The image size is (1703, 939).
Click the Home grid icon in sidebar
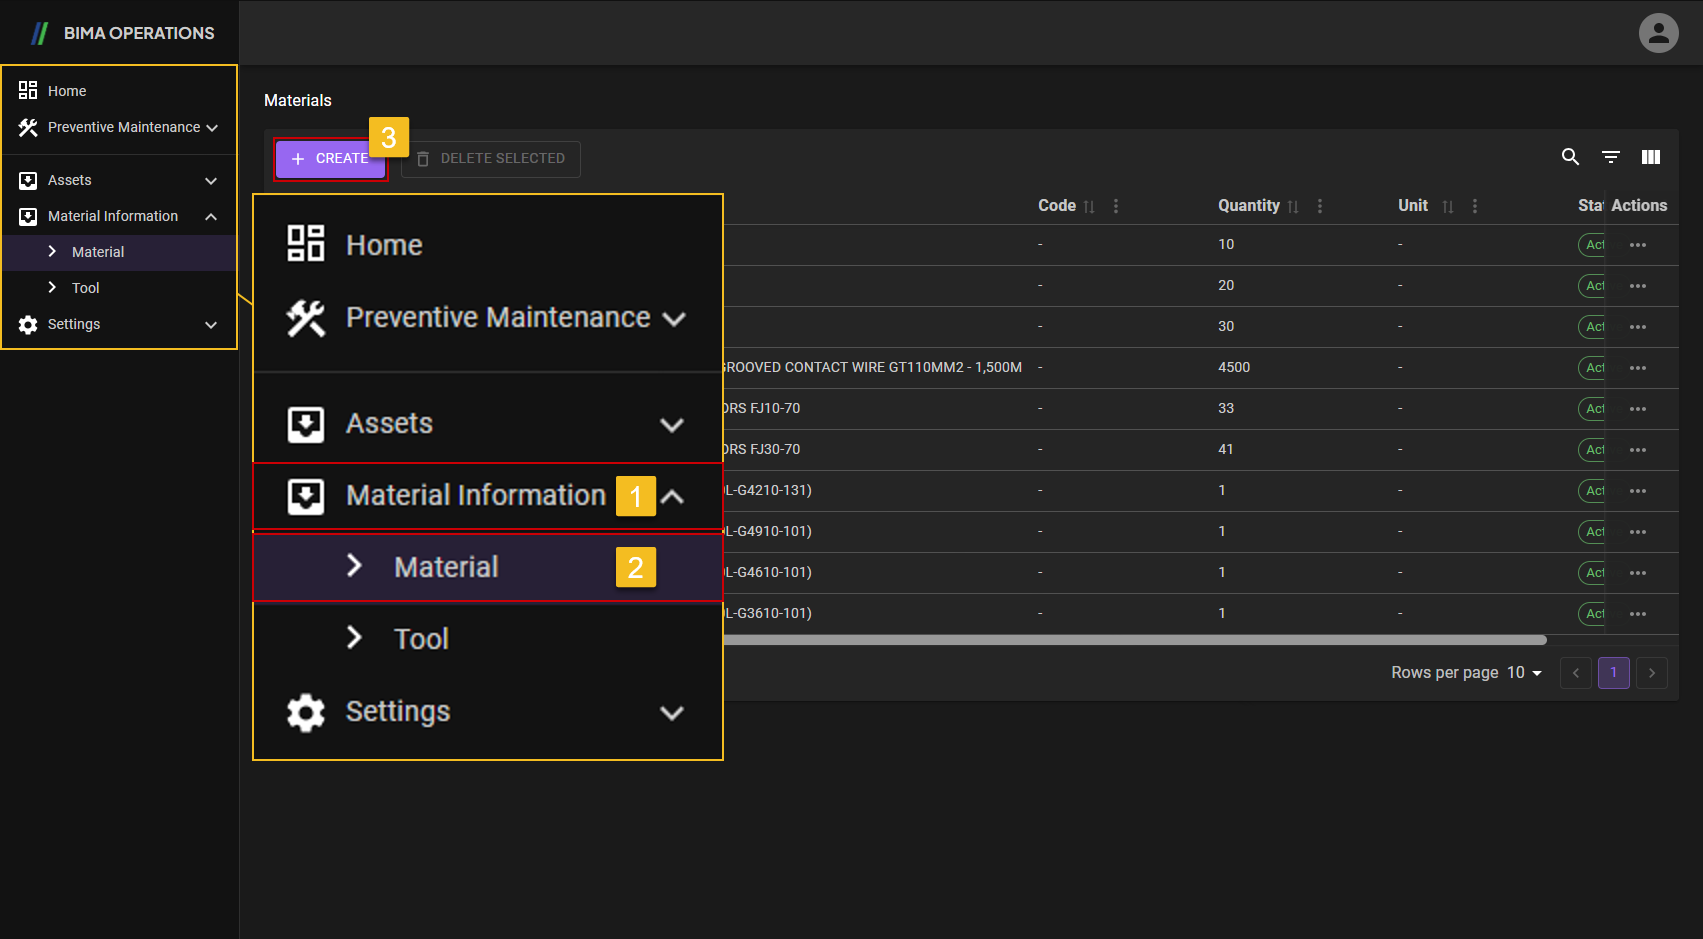[27, 90]
